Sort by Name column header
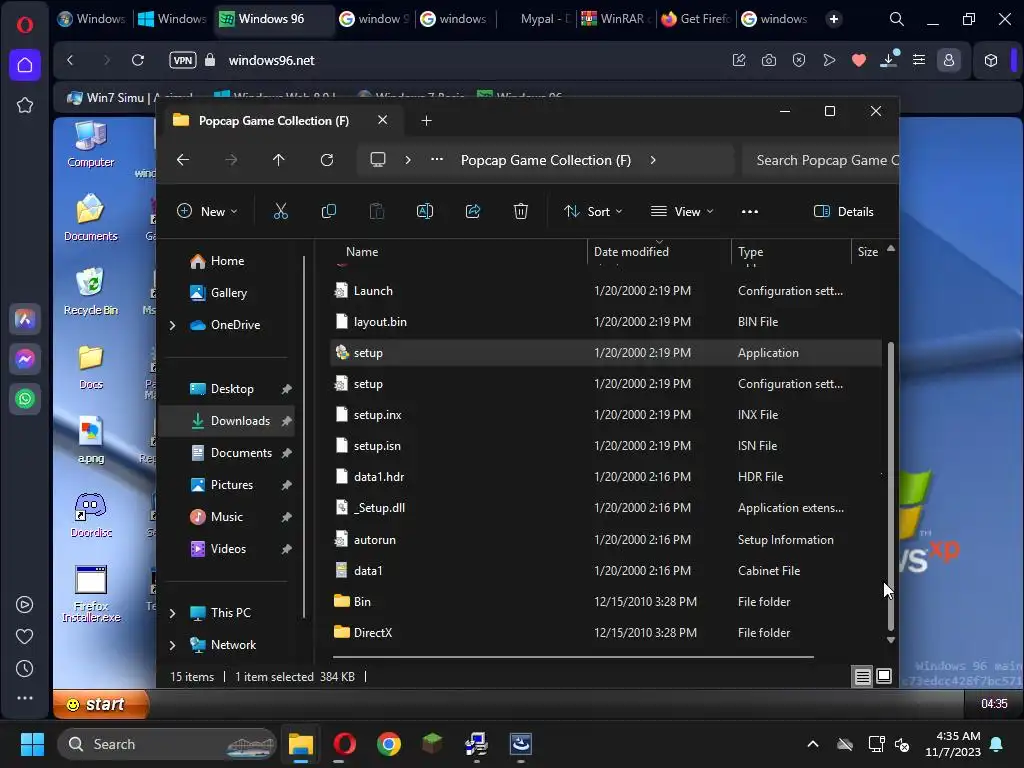1024x768 pixels. tap(362, 252)
